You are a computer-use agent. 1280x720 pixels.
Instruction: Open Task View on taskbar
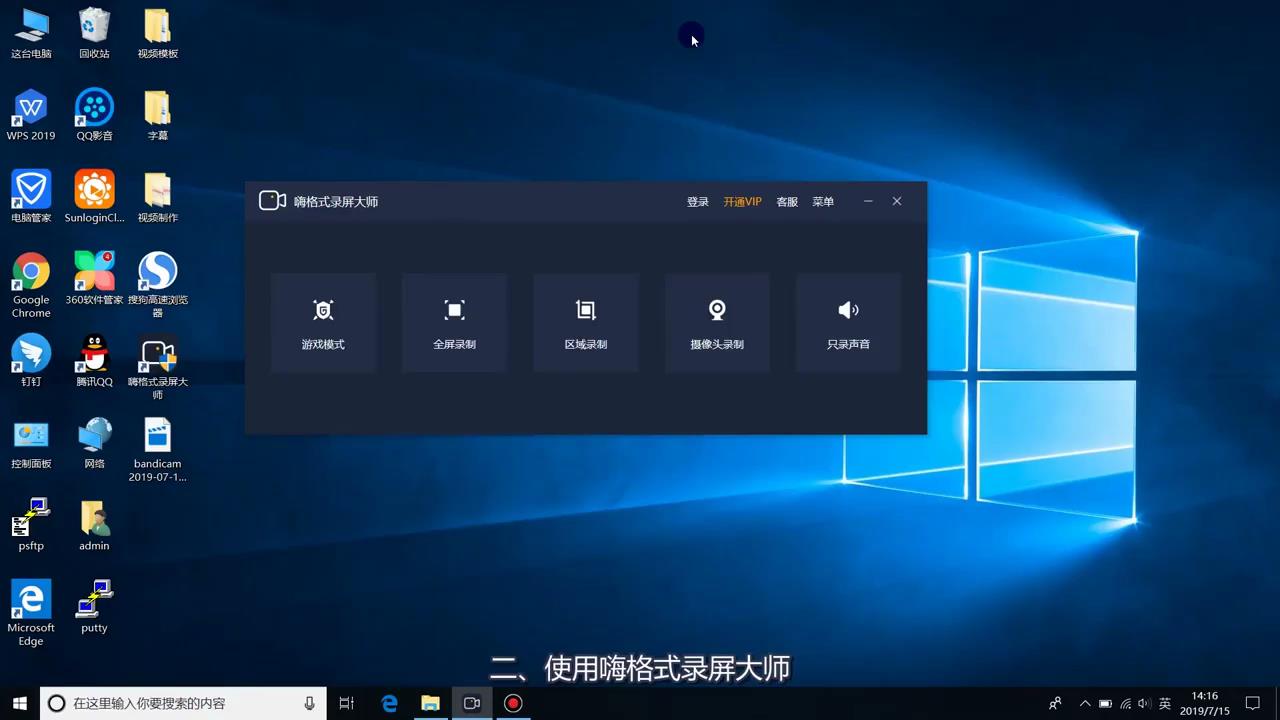[x=347, y=703]
